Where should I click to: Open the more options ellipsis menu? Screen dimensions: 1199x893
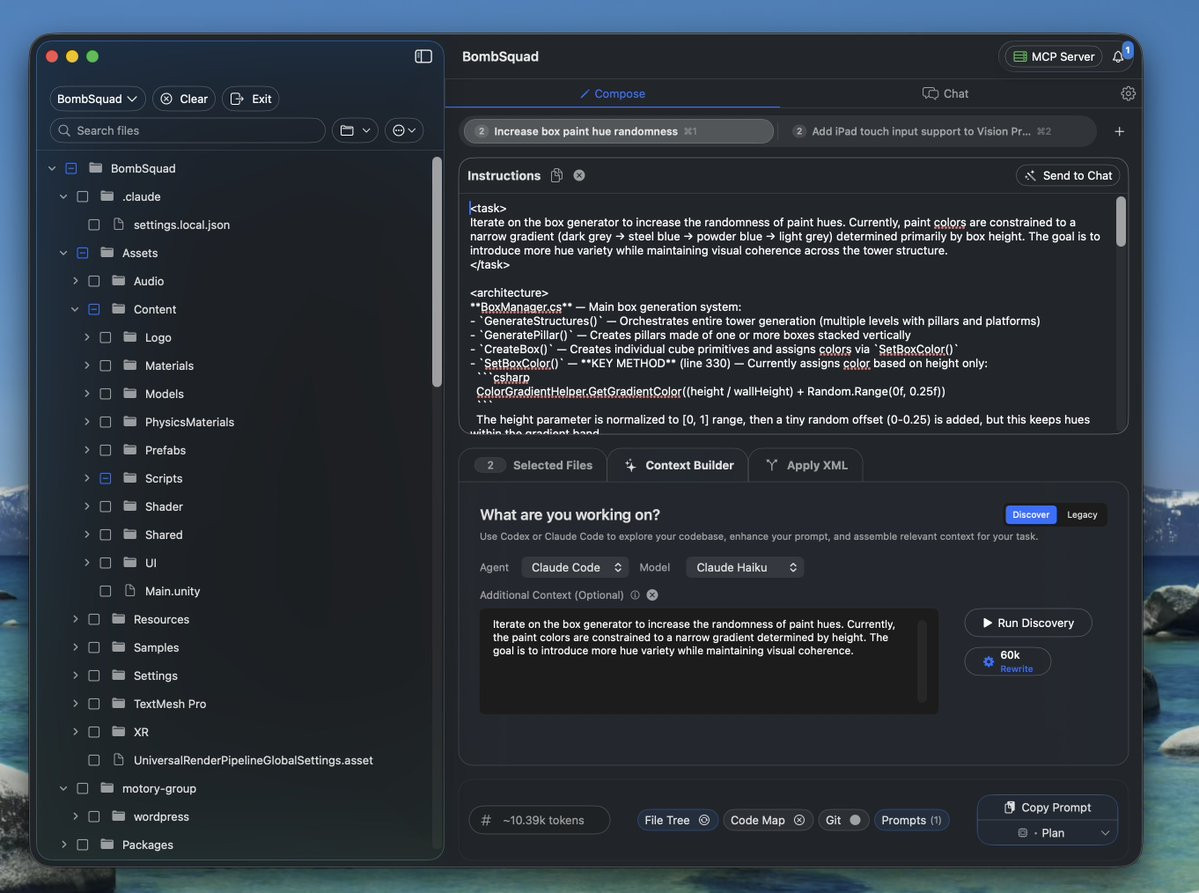(404, 131)
